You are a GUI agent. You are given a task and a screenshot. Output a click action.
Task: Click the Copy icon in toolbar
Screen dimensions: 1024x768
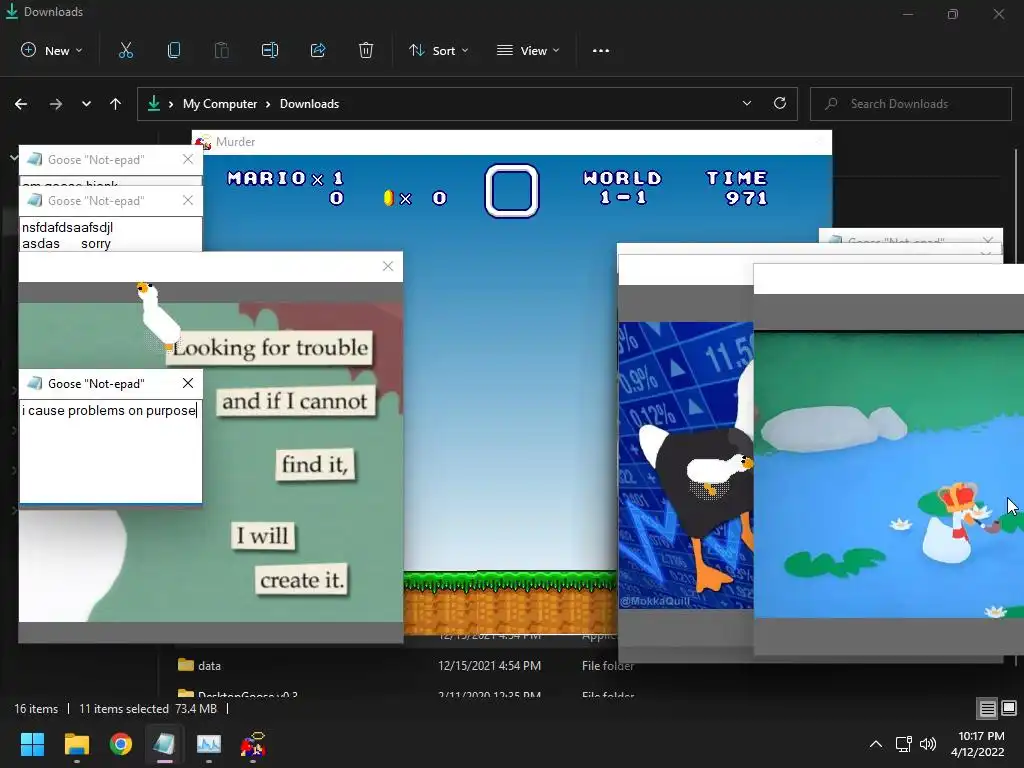174,50
